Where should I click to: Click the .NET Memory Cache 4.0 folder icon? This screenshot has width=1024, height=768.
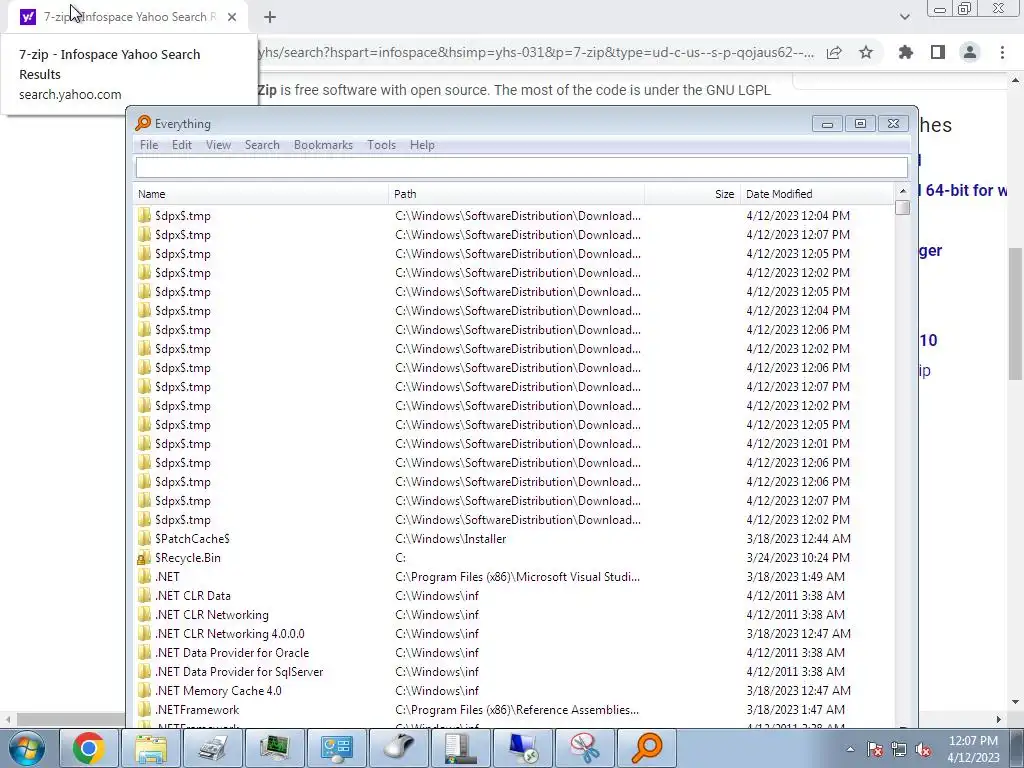click(x=144, y=690)
